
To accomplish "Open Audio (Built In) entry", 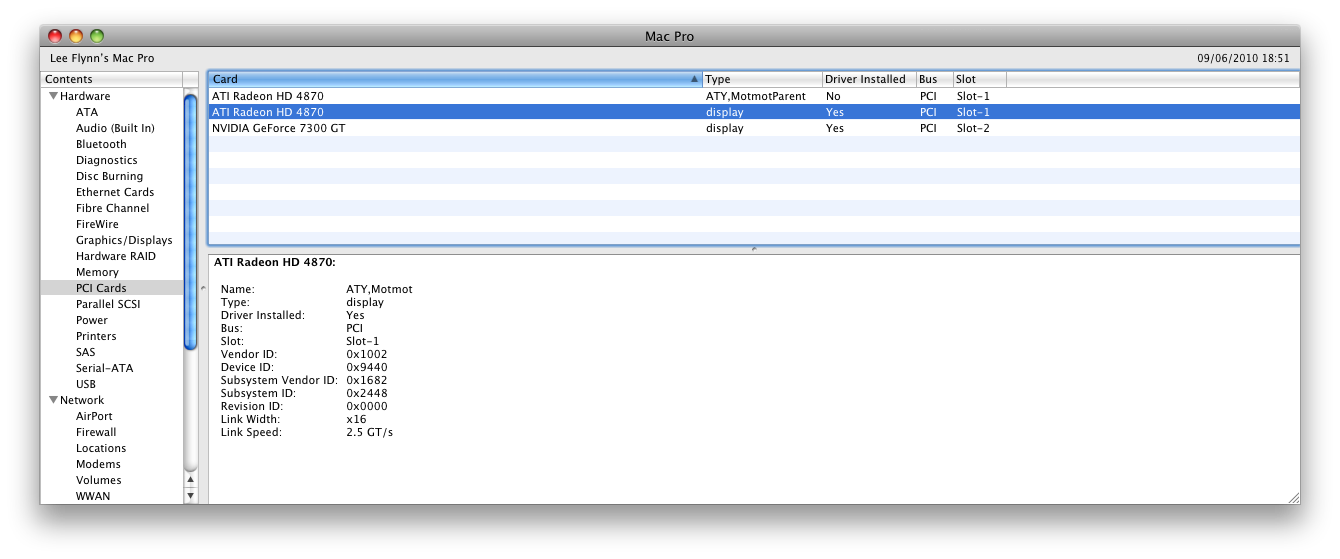I will click(115, 128).
